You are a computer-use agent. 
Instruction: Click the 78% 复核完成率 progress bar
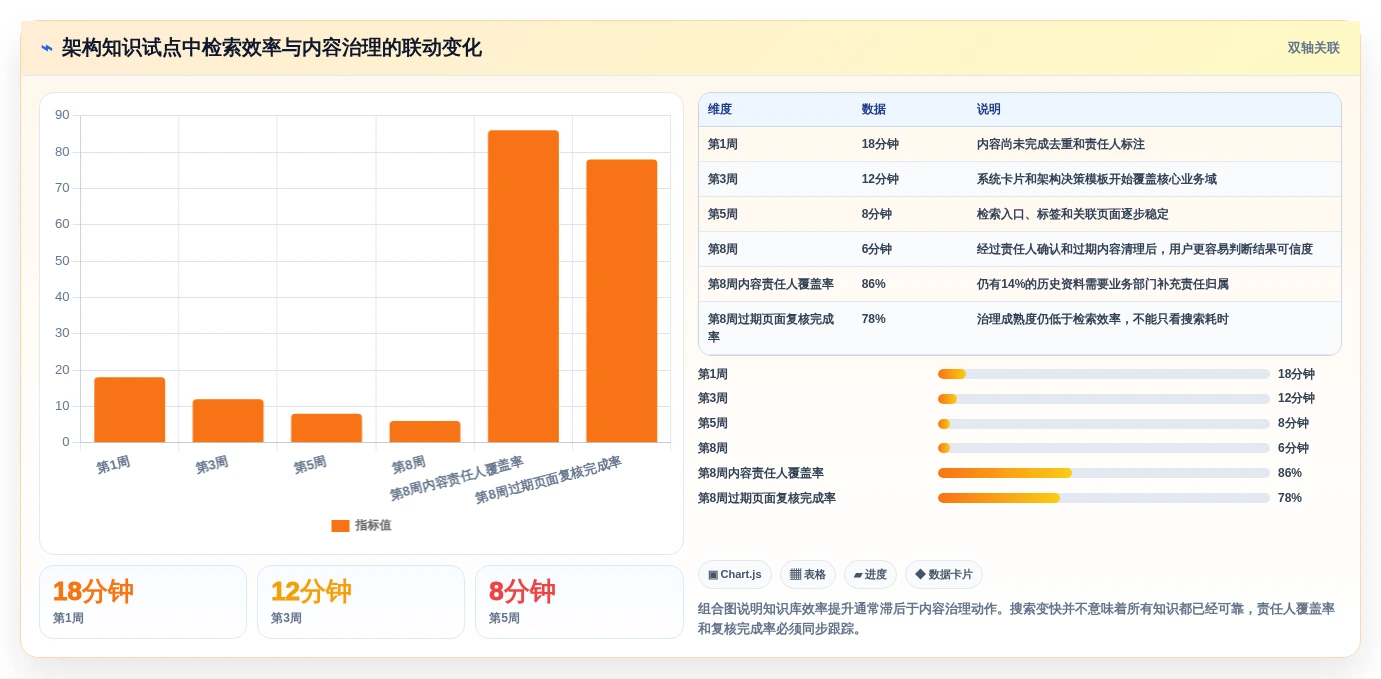1104,498
